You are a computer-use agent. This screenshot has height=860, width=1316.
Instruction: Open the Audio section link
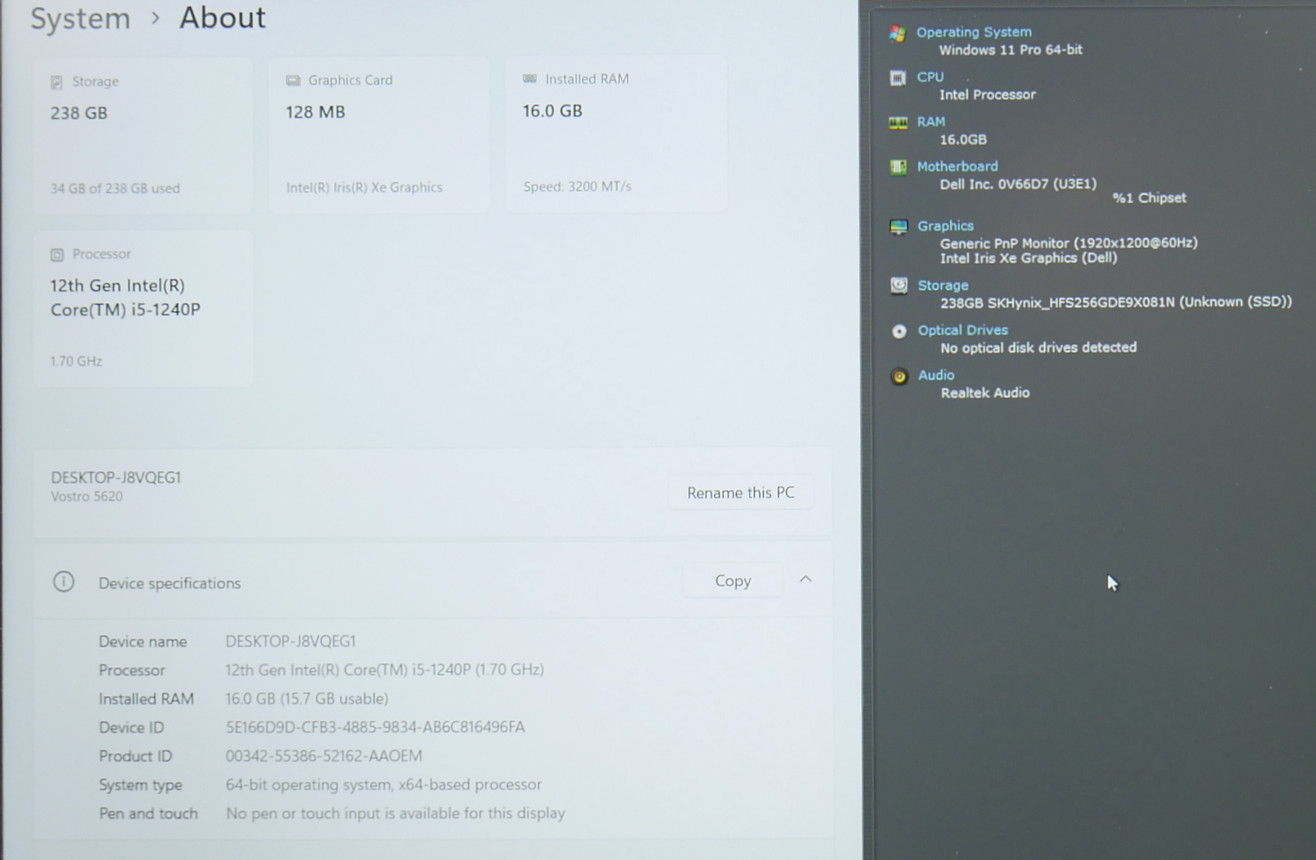pyautogui.click(x=936, y=375)
